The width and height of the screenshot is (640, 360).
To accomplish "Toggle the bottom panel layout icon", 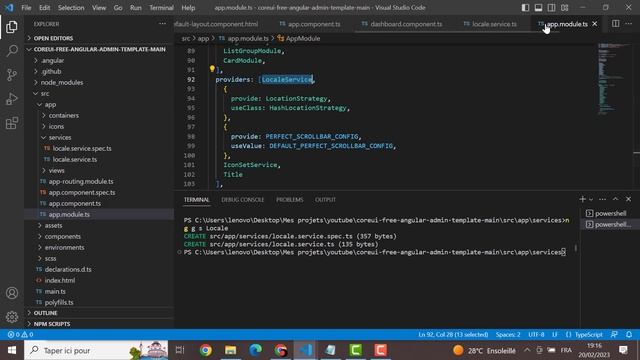I will 538,7.
